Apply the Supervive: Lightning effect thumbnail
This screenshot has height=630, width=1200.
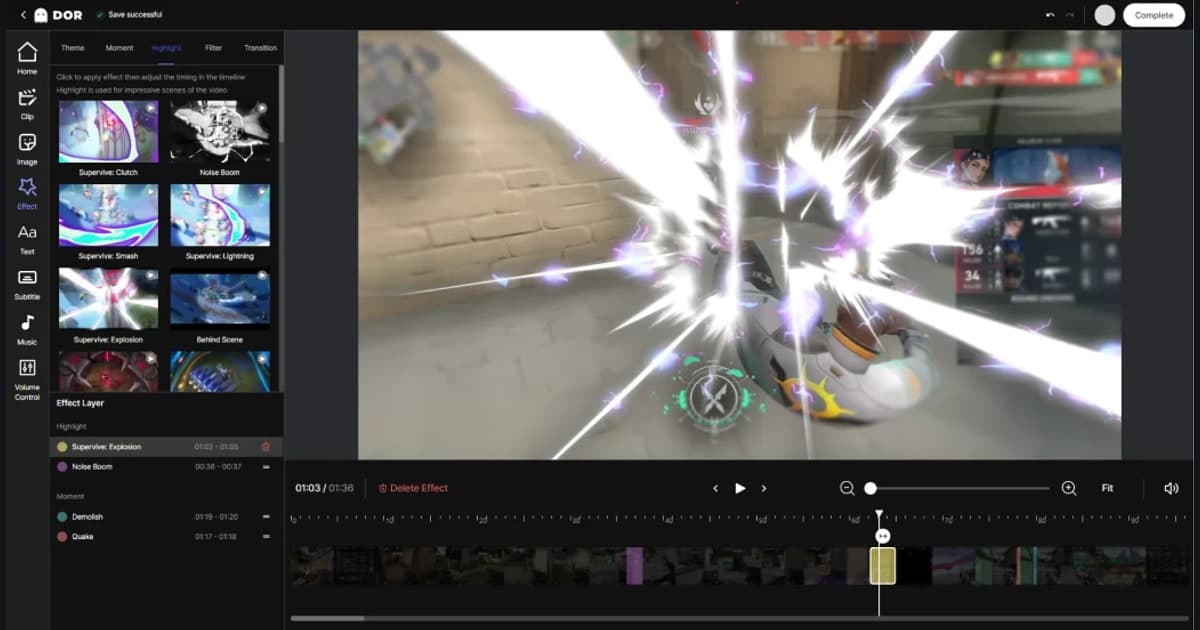220,214
